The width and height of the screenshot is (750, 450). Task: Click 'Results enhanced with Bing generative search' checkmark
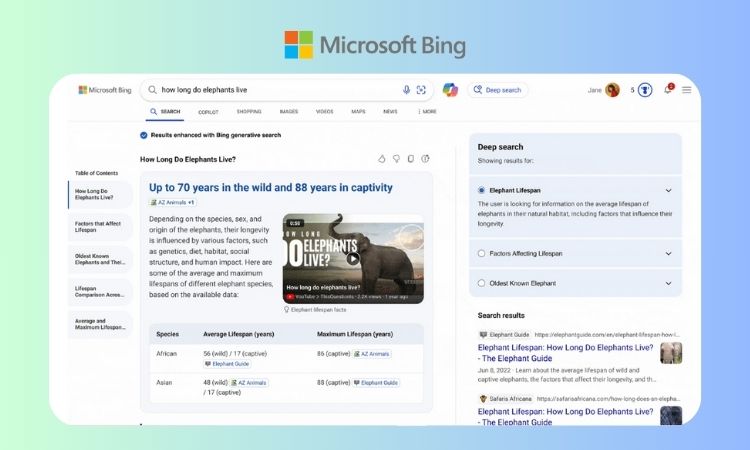(143, 135)
